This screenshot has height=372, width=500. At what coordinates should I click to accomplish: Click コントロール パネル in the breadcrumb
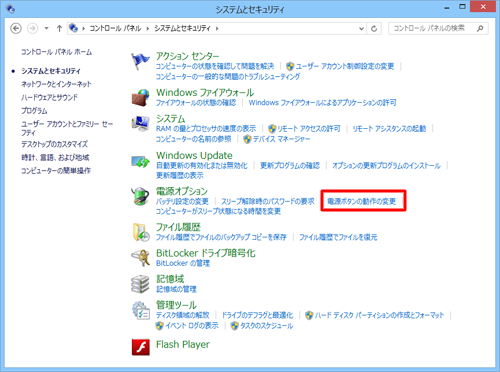point(115,28)
